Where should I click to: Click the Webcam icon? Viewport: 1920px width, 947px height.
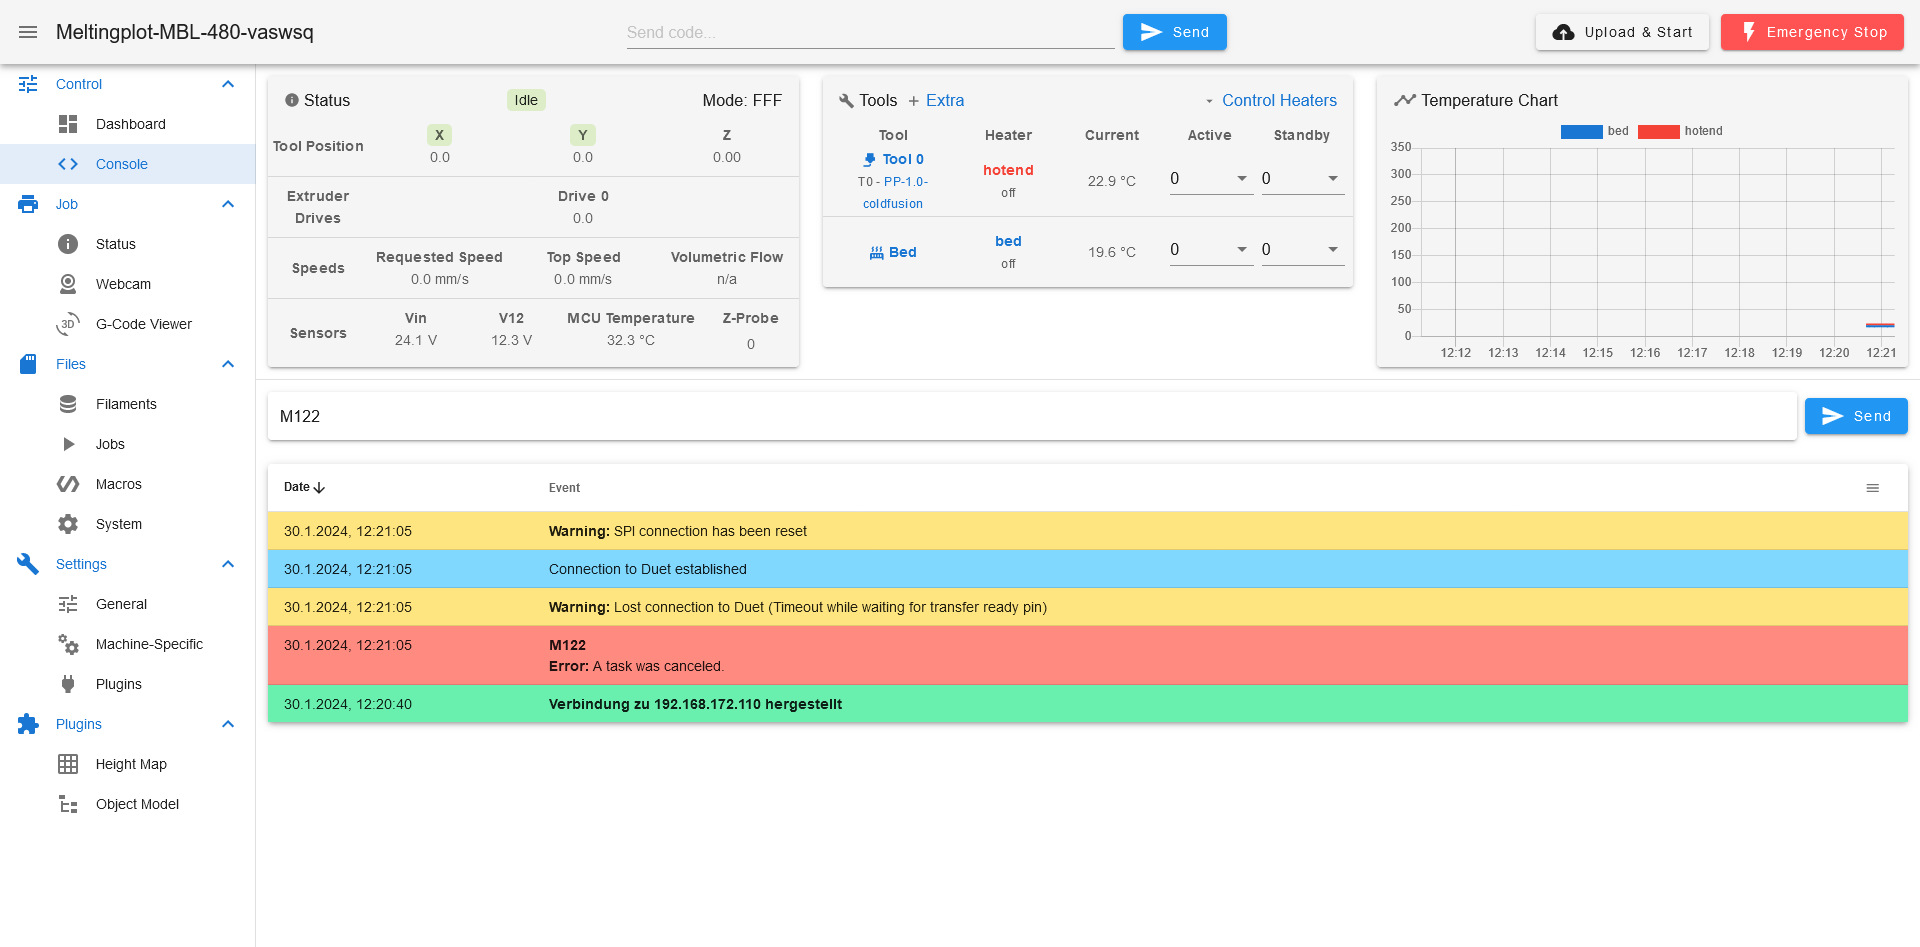click(x=68, y=284)
